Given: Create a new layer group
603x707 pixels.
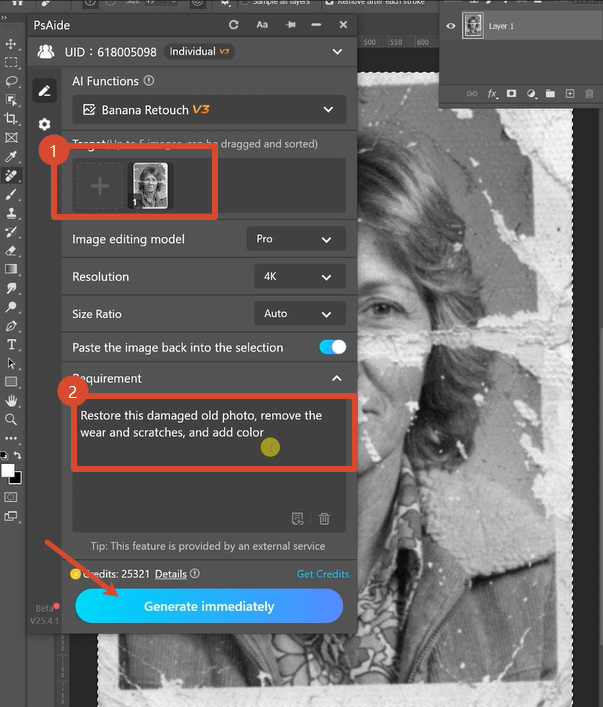Looking at the screenshot, I should pos(550,93).
